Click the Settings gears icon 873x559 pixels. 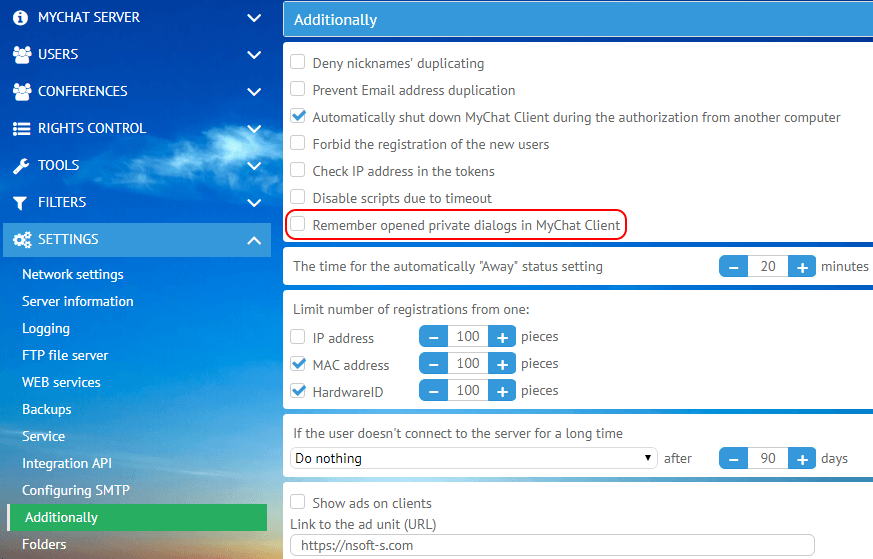21,240
